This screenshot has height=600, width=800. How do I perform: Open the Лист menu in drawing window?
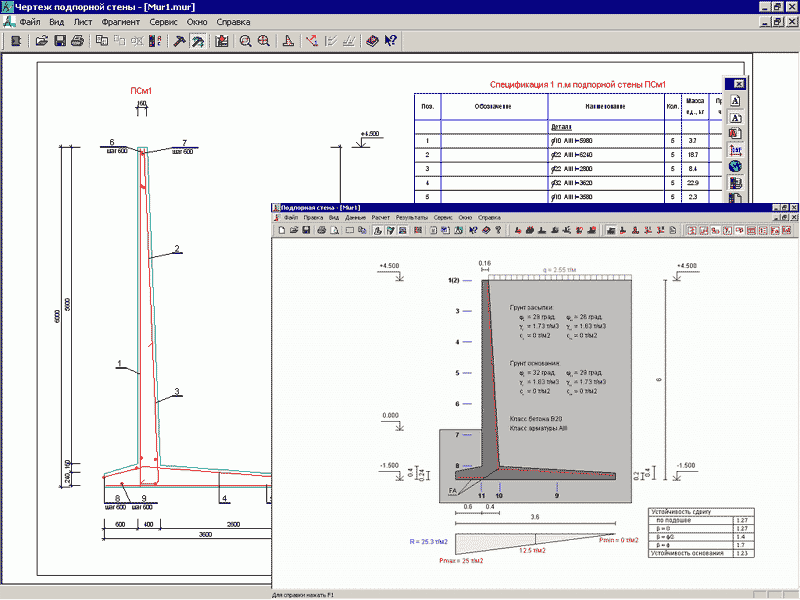83,20
